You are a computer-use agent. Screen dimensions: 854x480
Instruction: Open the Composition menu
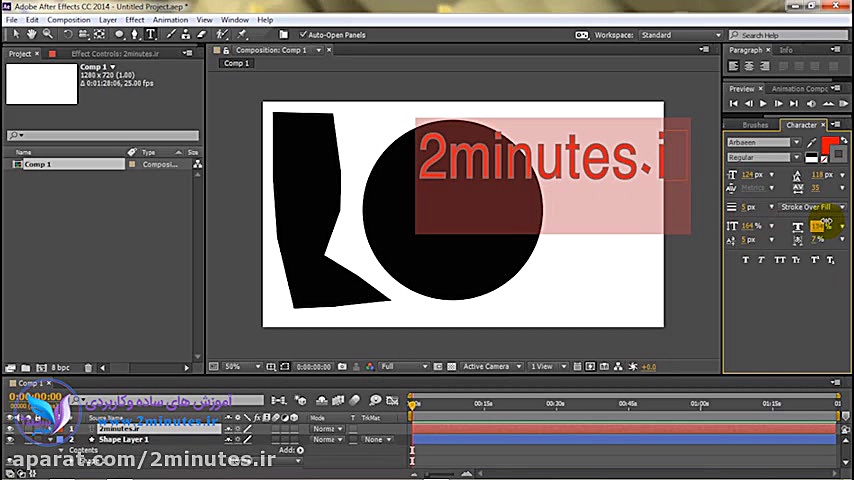point(69,19)
